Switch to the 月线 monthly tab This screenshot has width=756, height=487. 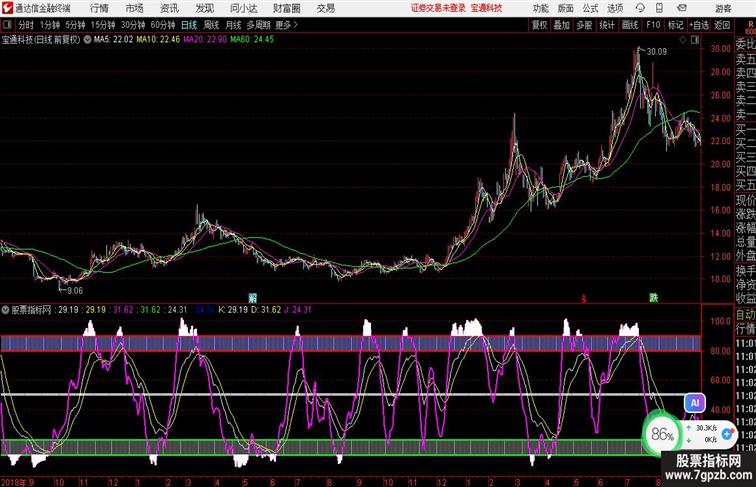233,25
